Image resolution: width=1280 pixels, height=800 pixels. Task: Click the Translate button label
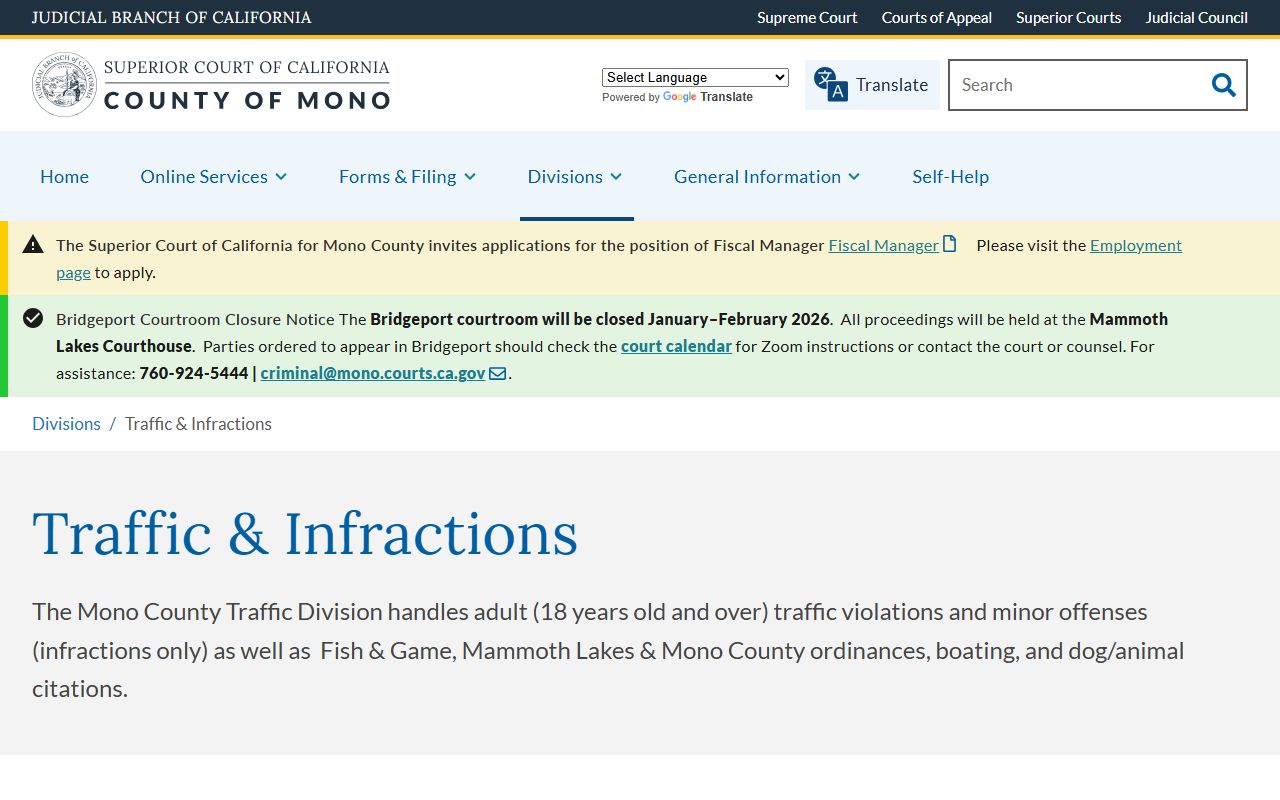892,85
